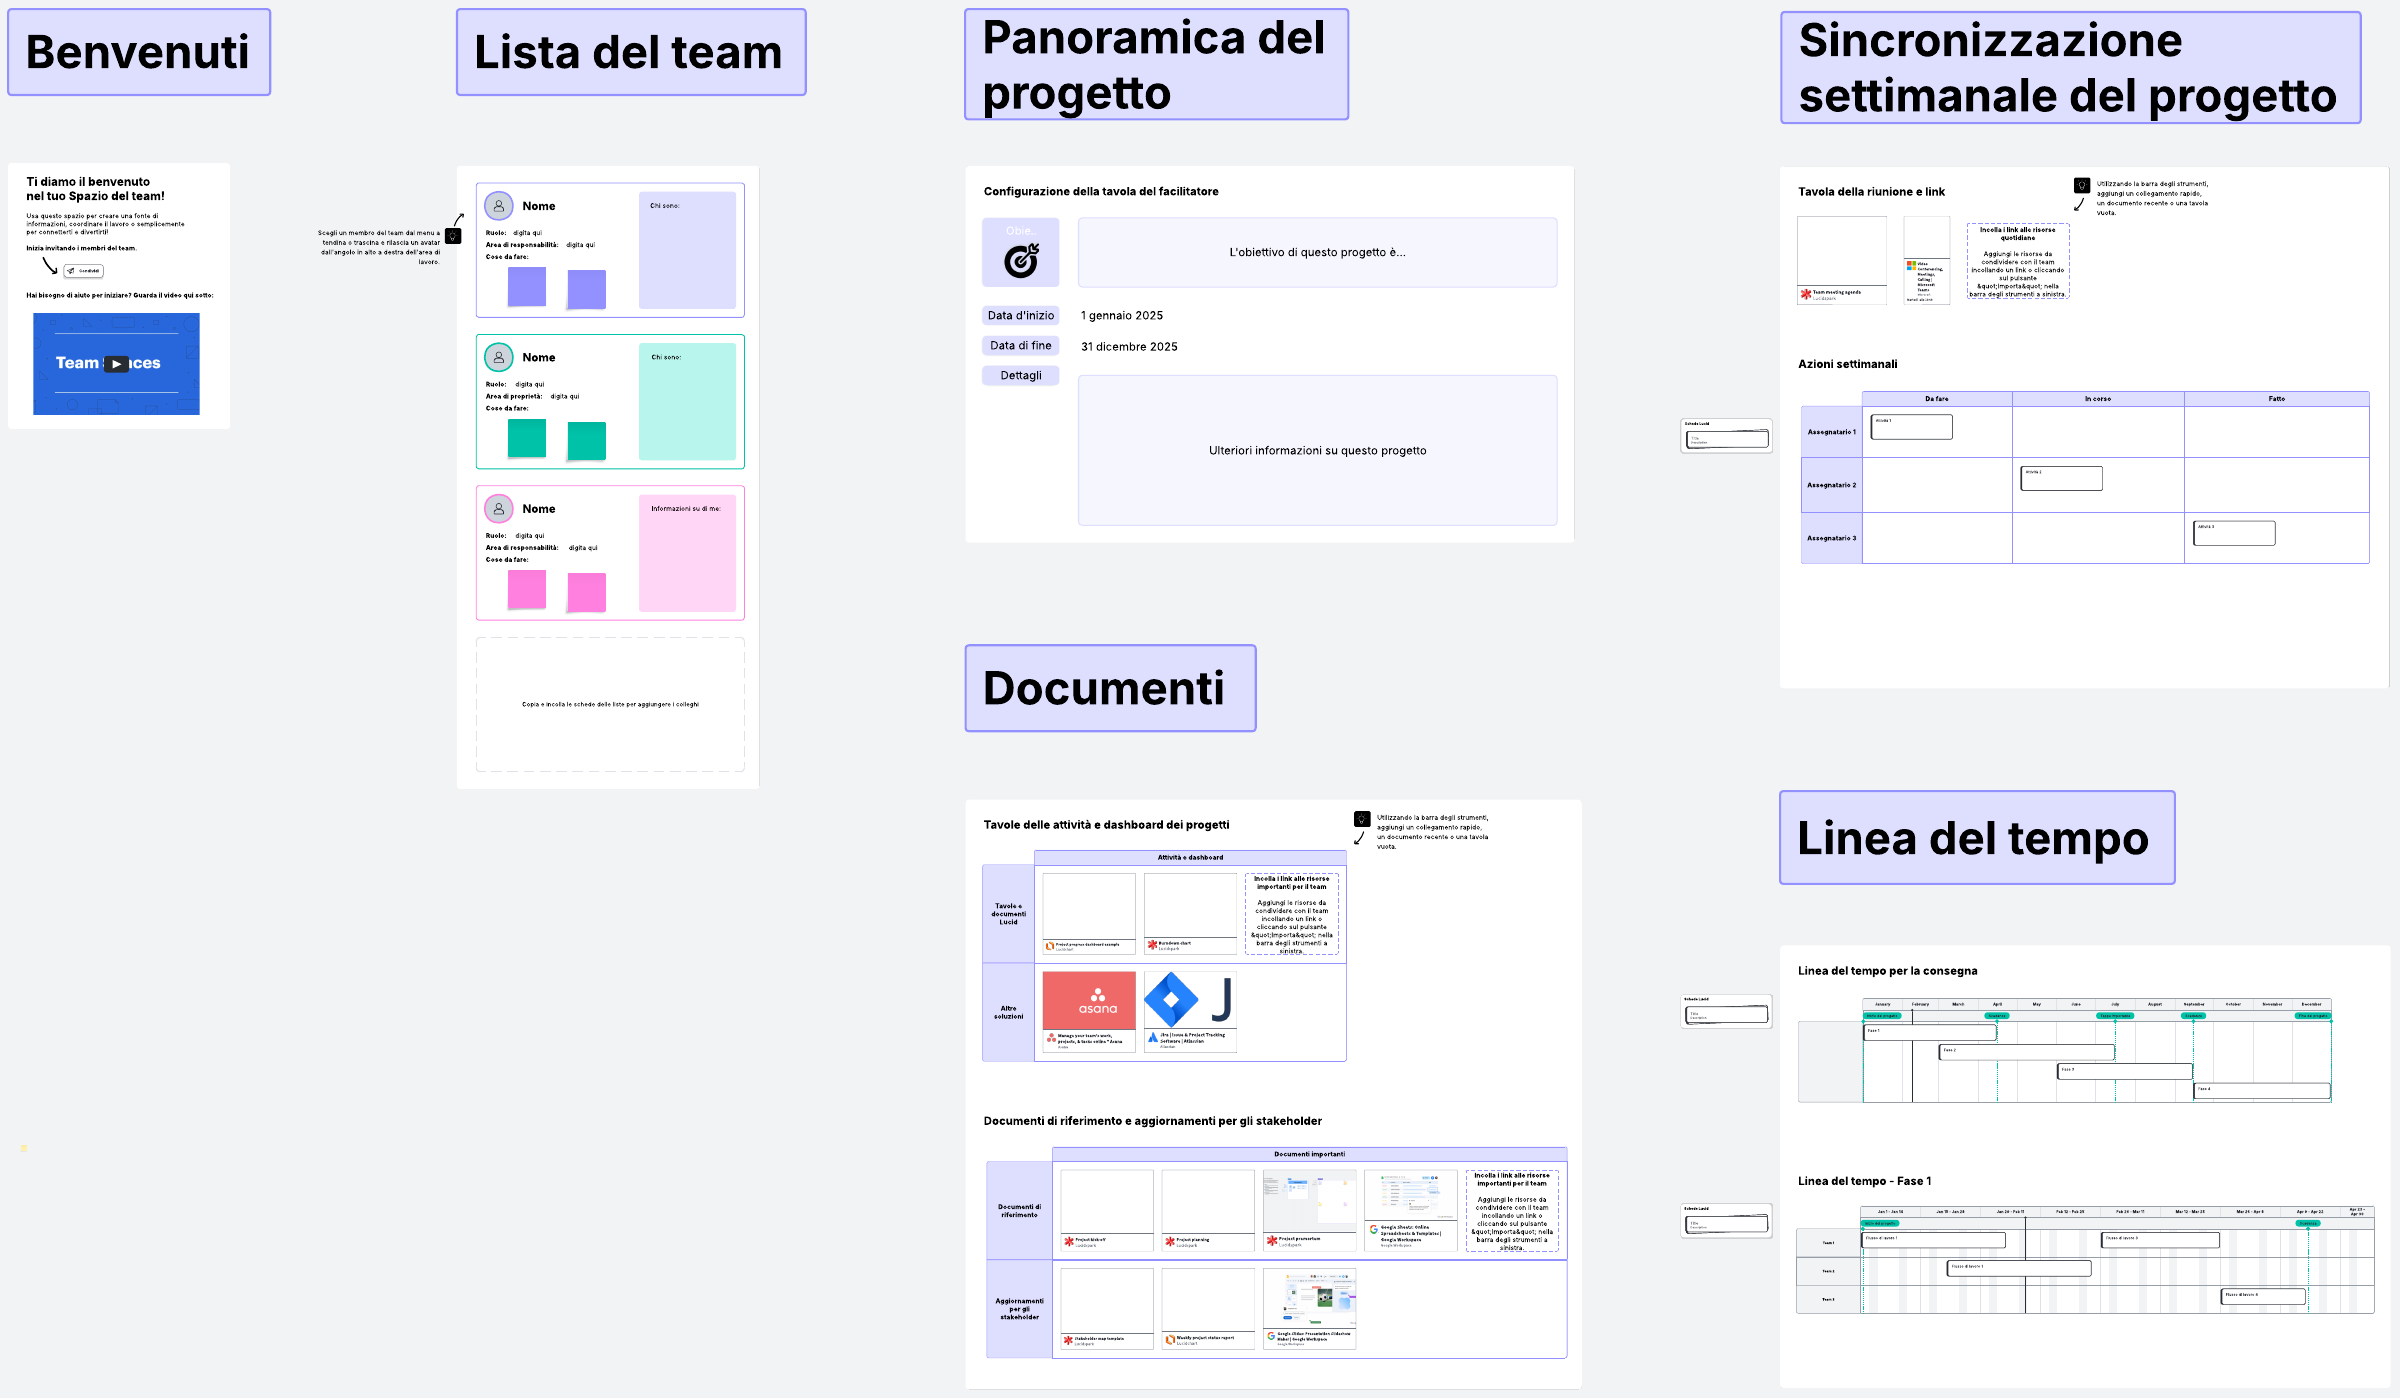The height and width of the screenshot is (1398, 2400).
Task: Select the Data d'inizio label
Action: point(1020,315)
